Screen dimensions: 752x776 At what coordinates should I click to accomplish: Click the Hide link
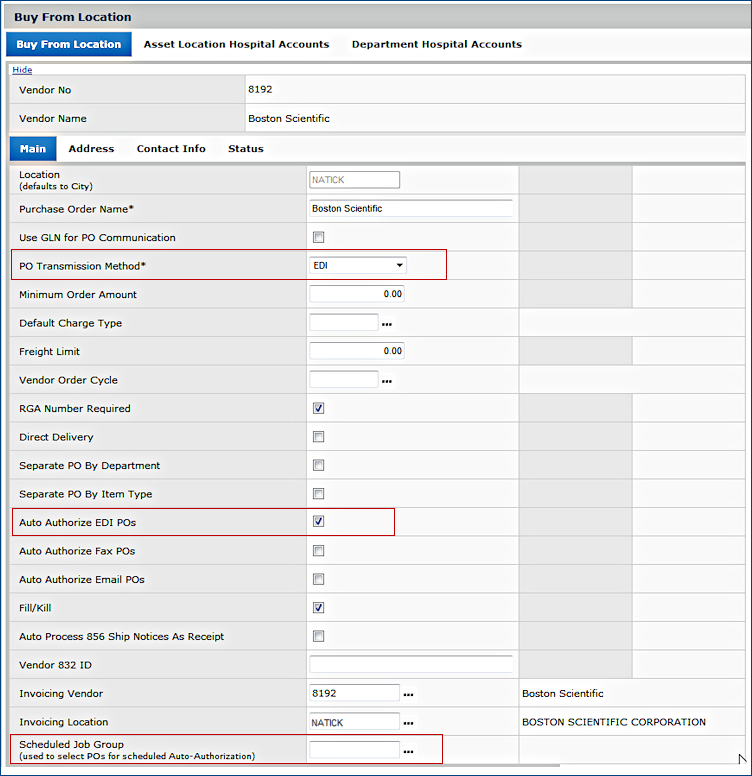(x=22, y=70)
